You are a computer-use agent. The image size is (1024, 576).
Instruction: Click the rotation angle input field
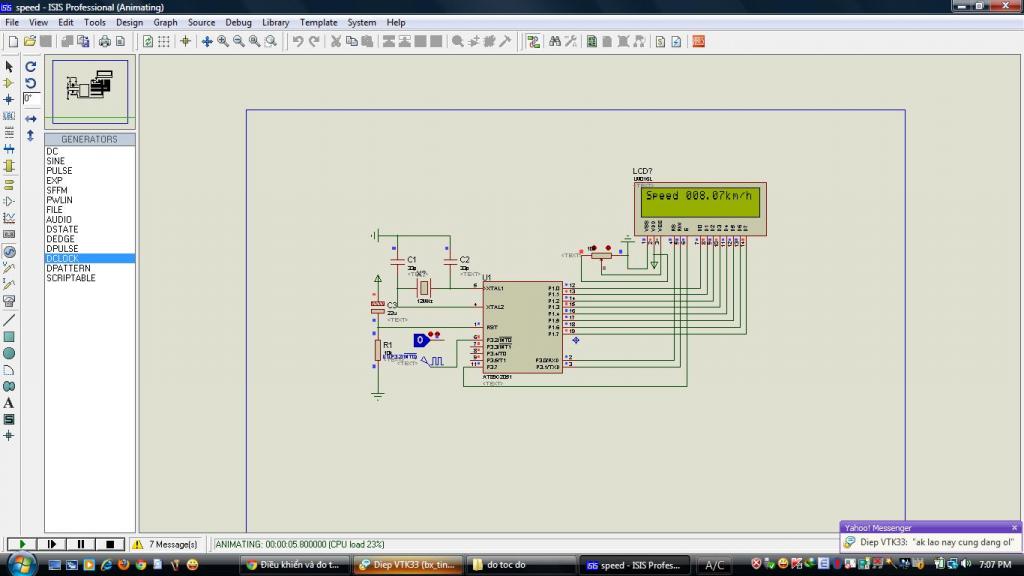click(31, 99)
